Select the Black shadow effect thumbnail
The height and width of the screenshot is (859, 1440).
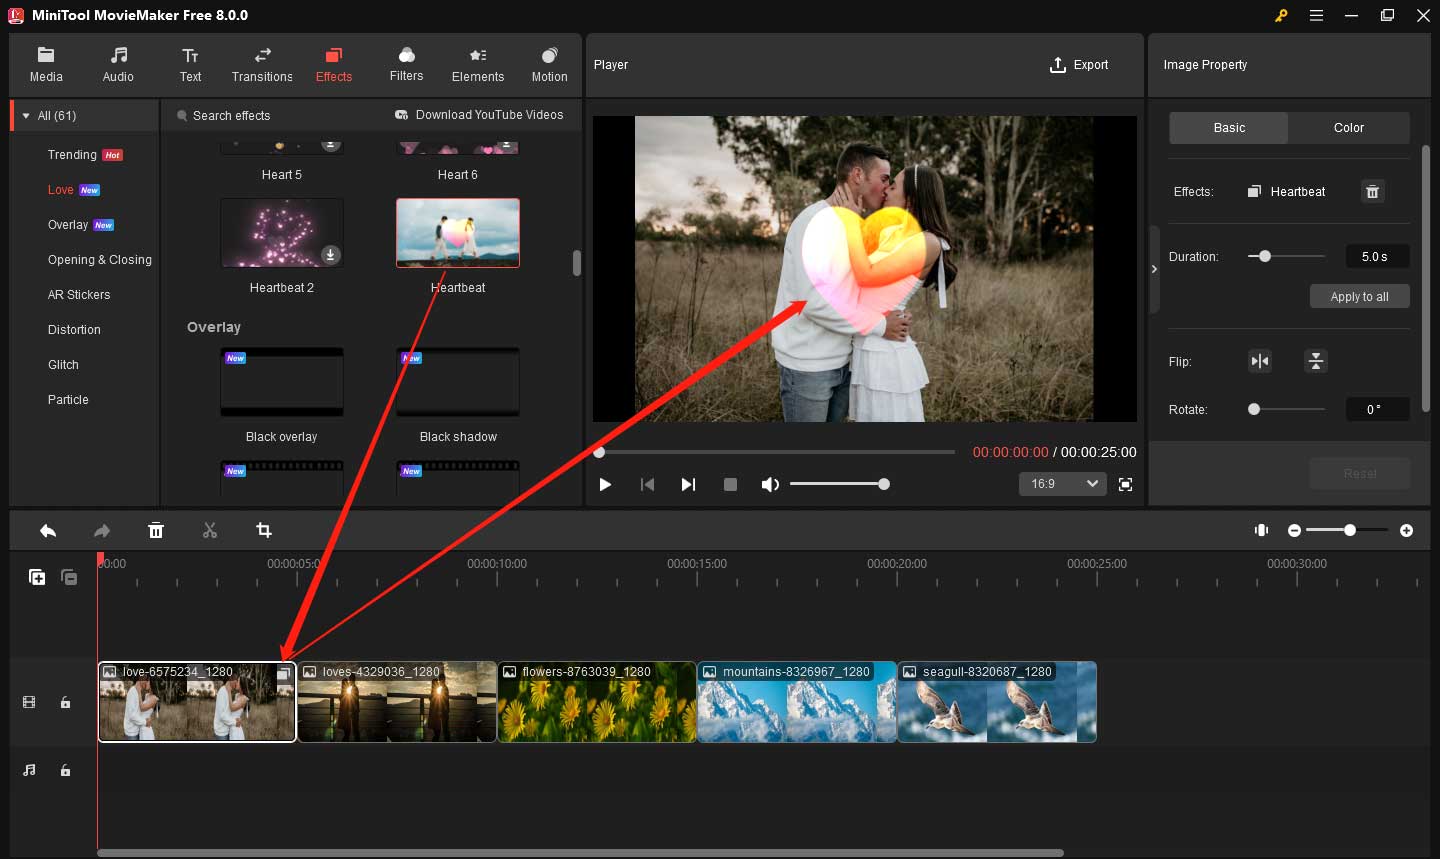tap(458, 382)
